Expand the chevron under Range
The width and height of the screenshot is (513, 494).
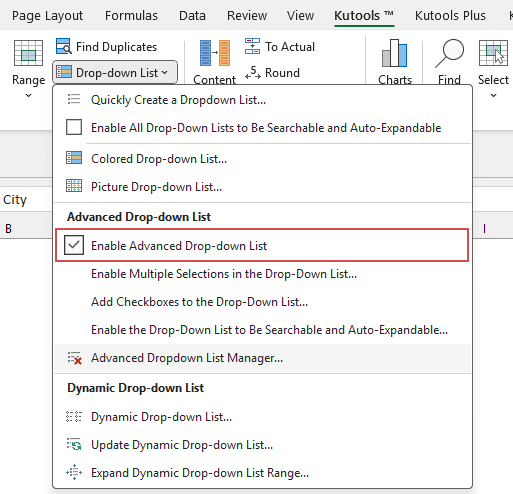[28, 96]
